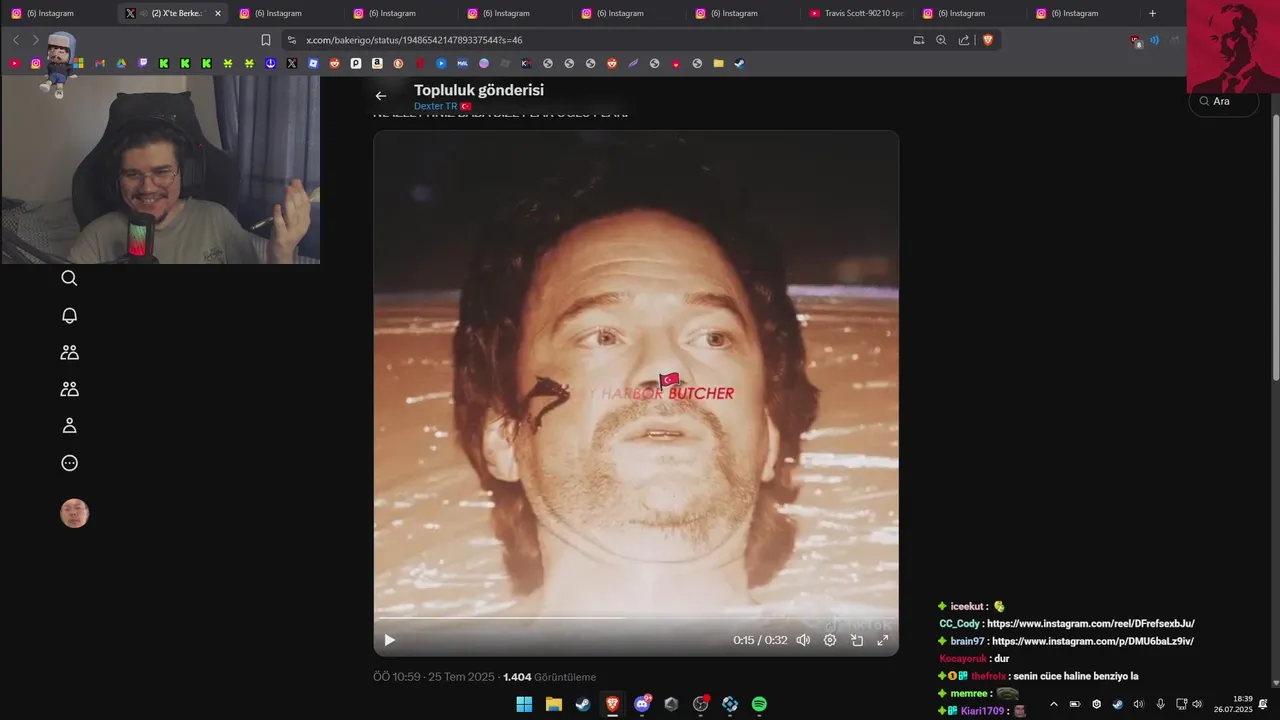Open the video settings gear
The height and width of the screenshot is (720, 1280).
[x=830, y=640]
